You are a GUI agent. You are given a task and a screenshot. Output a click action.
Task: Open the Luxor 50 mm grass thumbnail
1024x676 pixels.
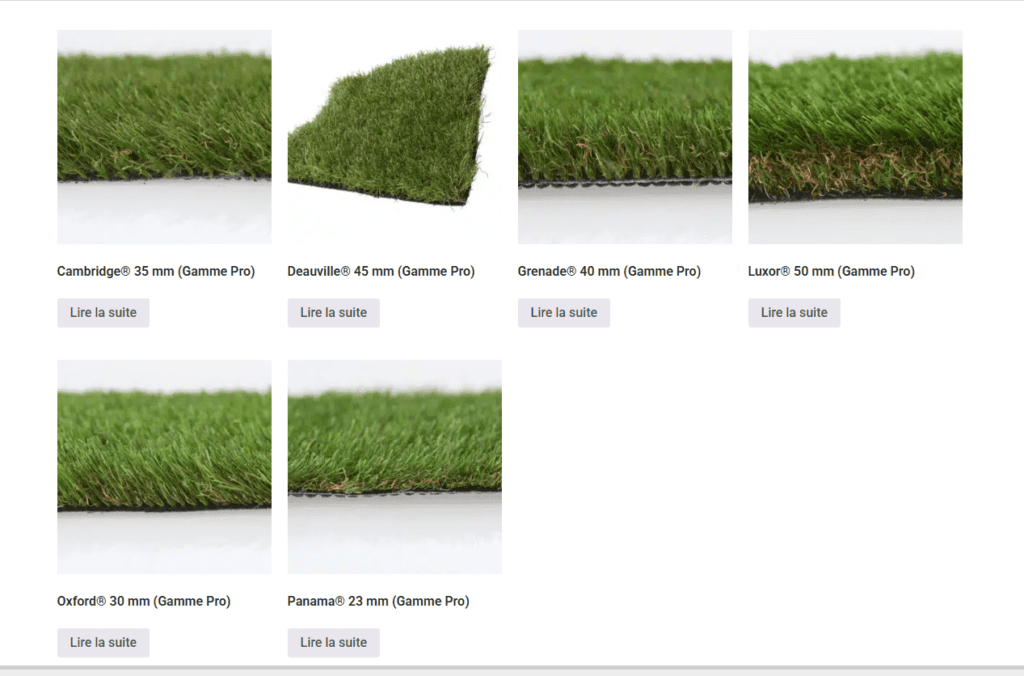(855, 137)
